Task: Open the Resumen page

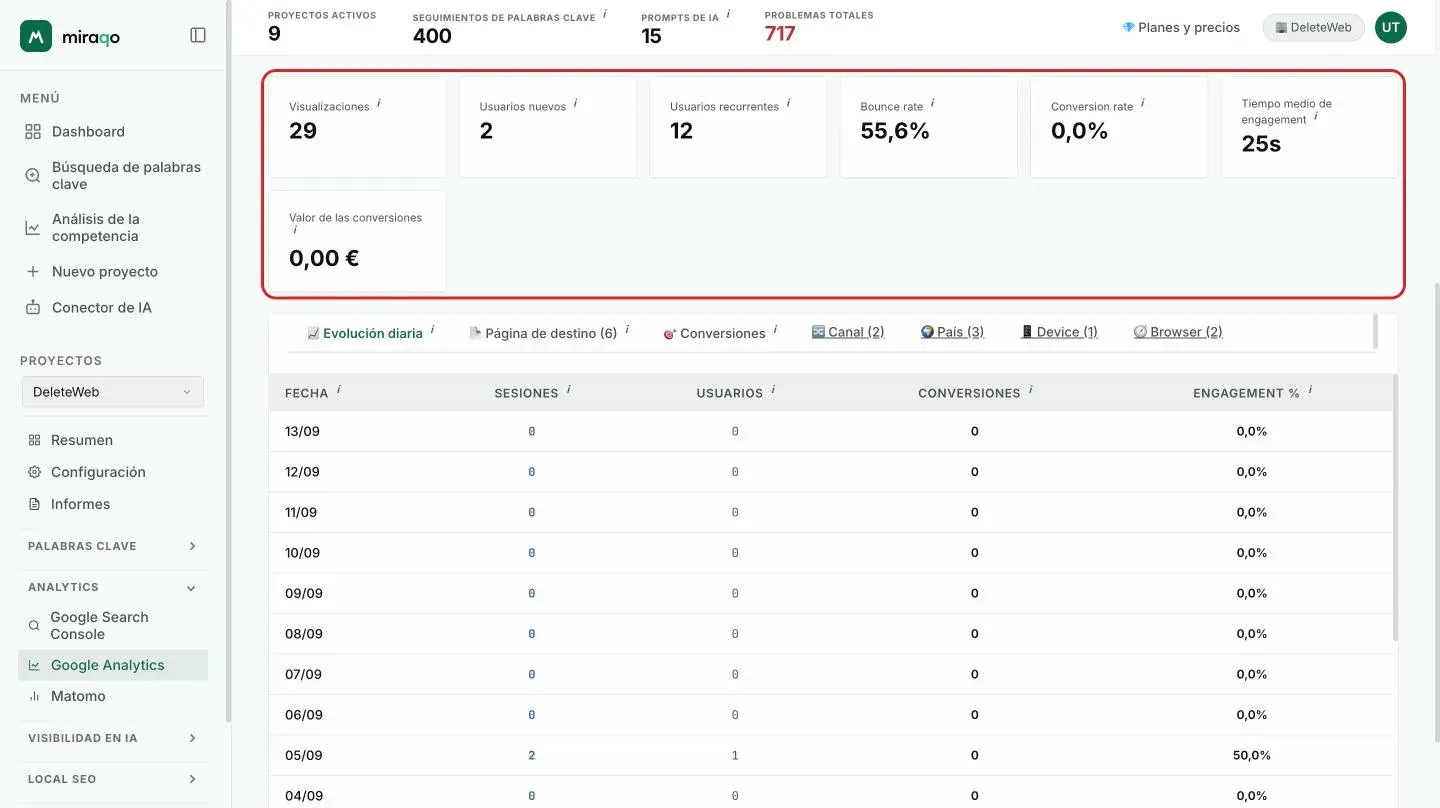Action: click(82, 440)
